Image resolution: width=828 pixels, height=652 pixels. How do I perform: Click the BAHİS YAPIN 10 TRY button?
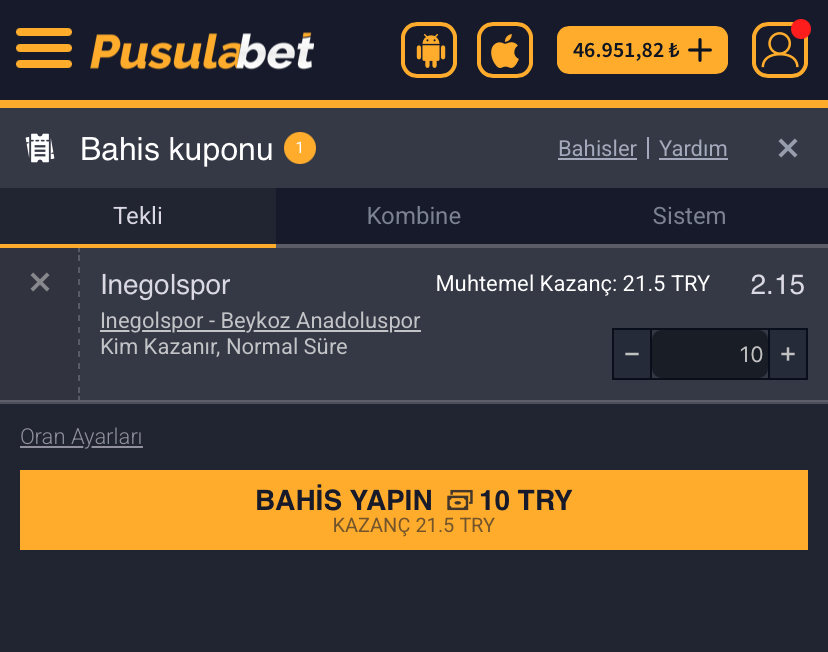click(x=414, y=510)
